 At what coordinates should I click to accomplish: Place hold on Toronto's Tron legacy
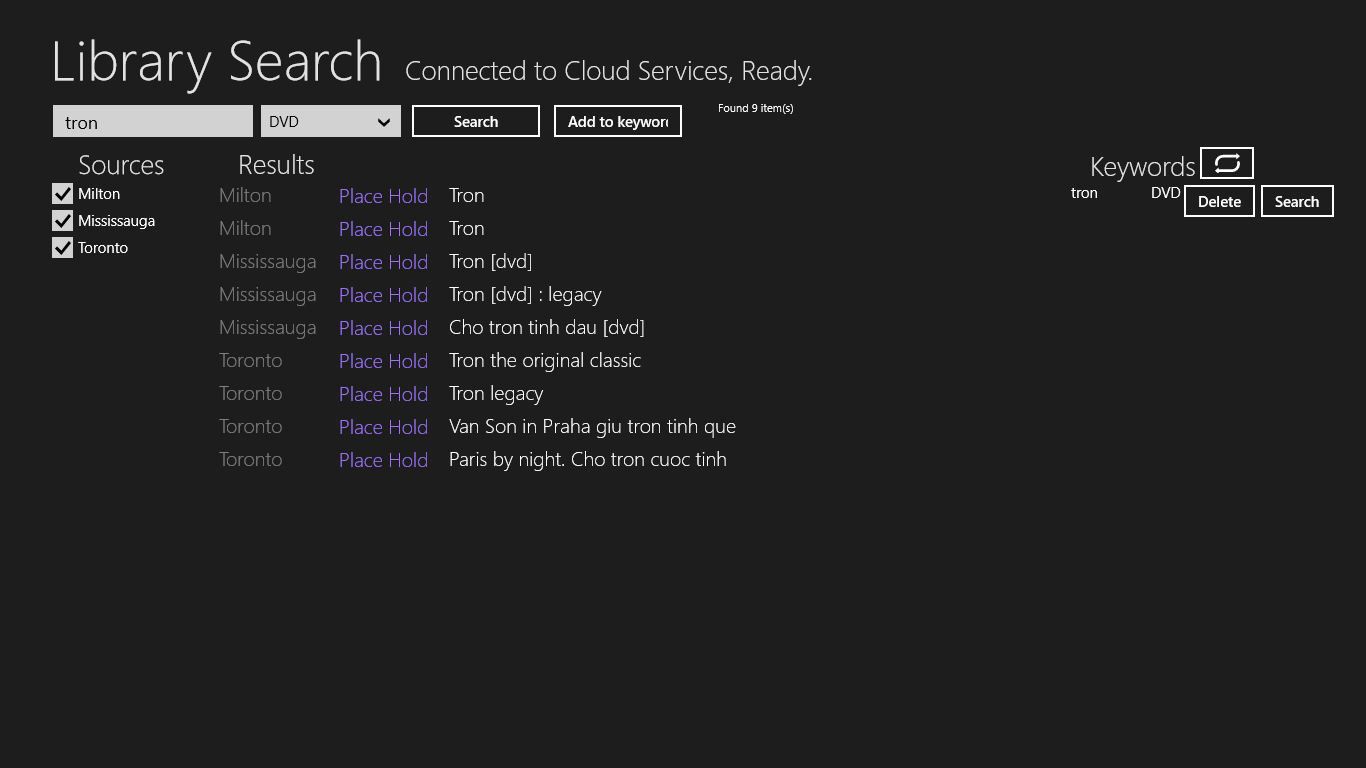383,394
